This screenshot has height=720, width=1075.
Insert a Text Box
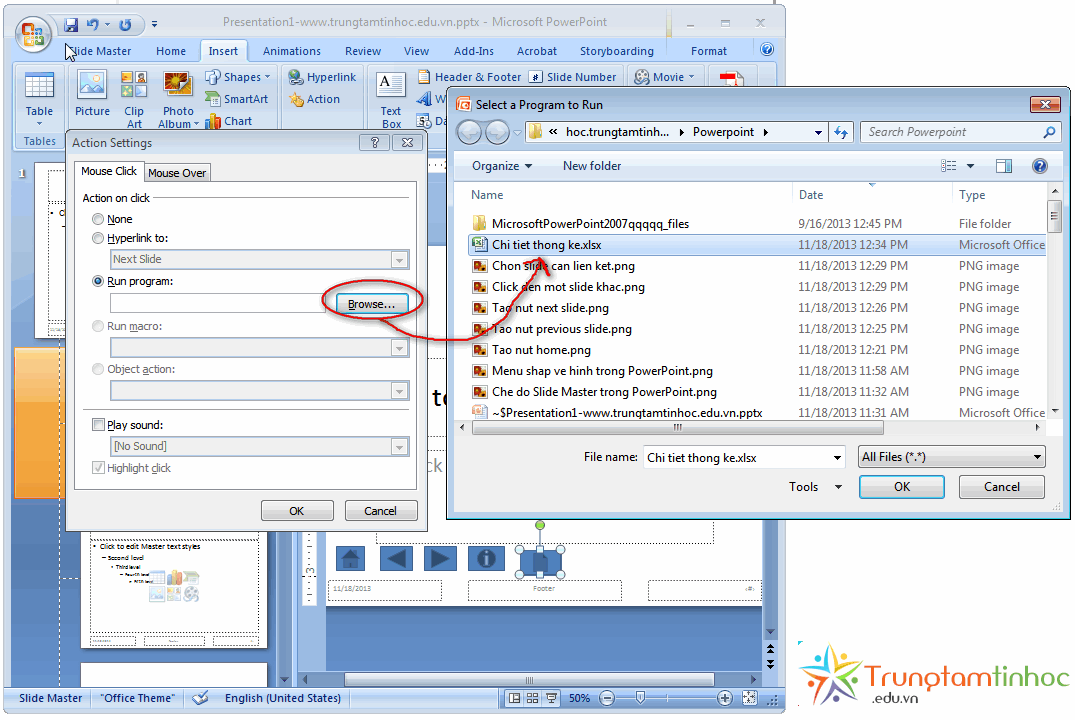(x=391, y=100)
